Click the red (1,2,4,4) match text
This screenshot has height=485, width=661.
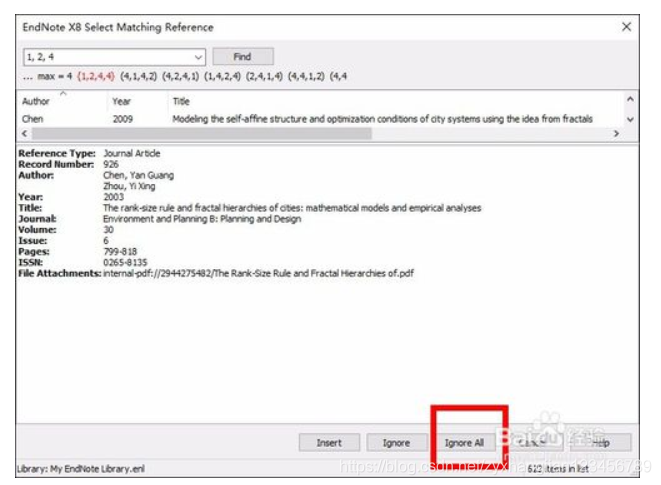(x=96, y=76)
